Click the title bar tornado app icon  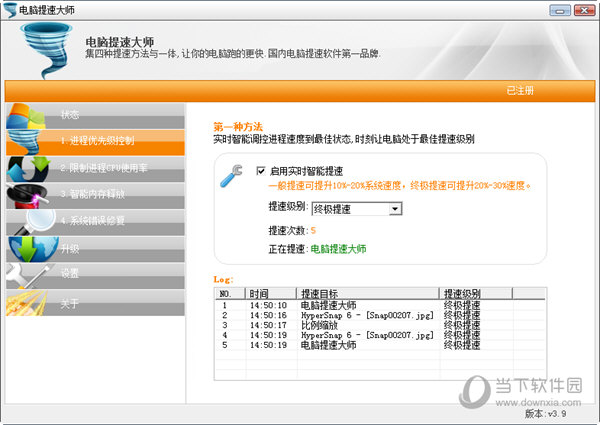coord(10,10)
